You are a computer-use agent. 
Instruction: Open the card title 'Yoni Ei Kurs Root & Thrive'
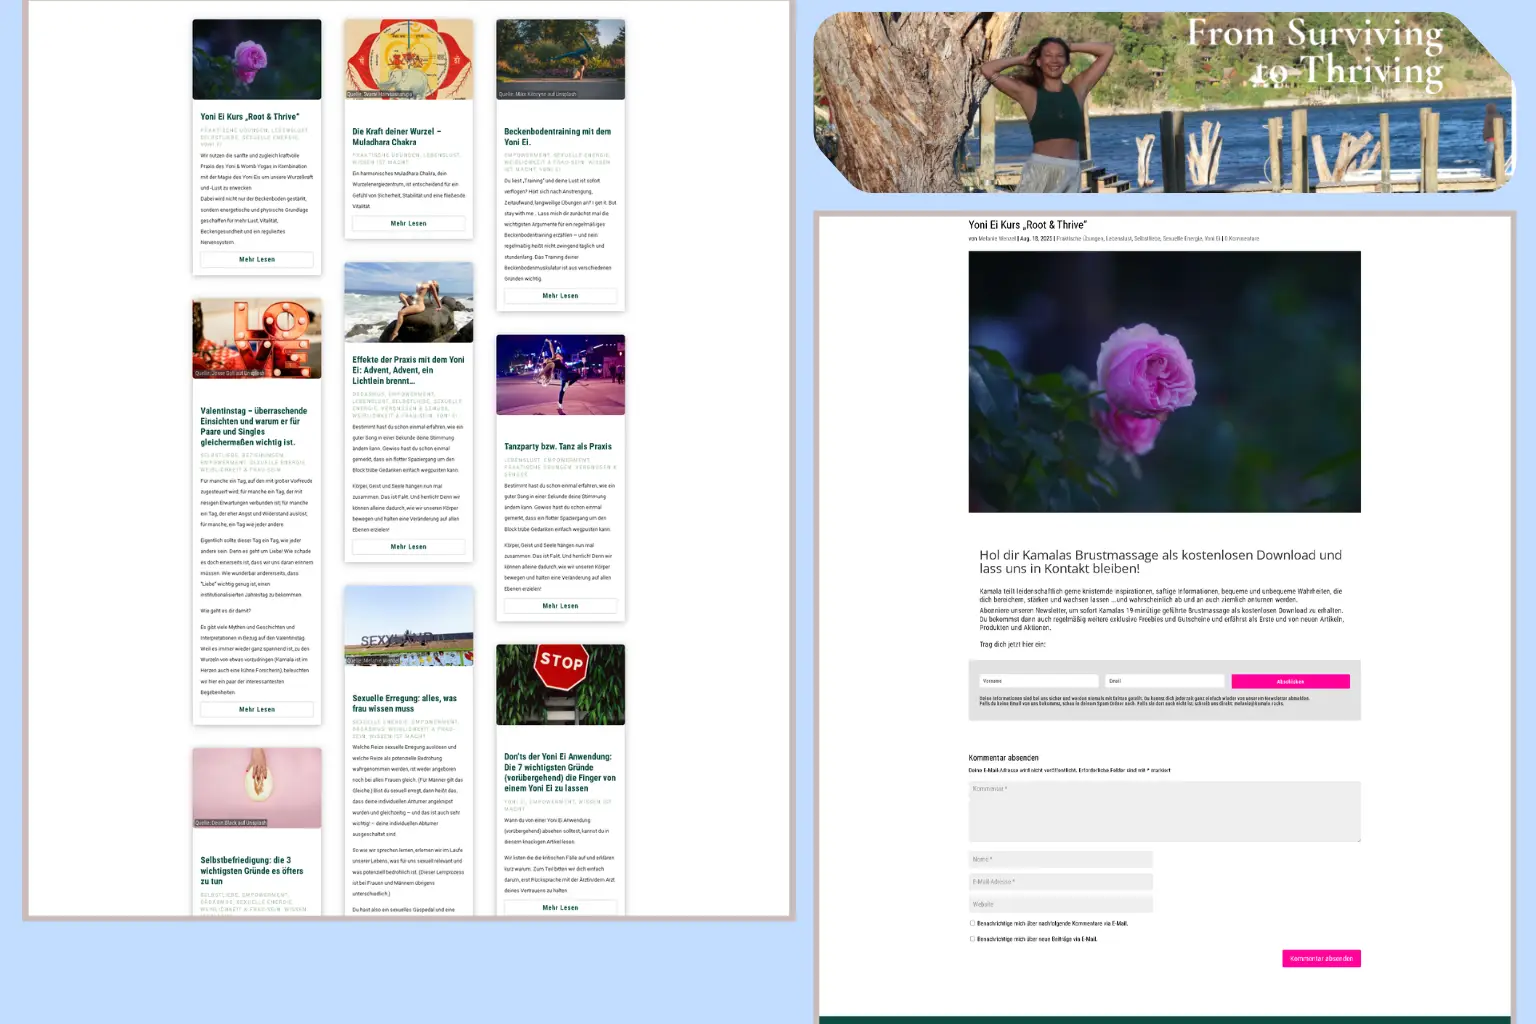point(250,117)
